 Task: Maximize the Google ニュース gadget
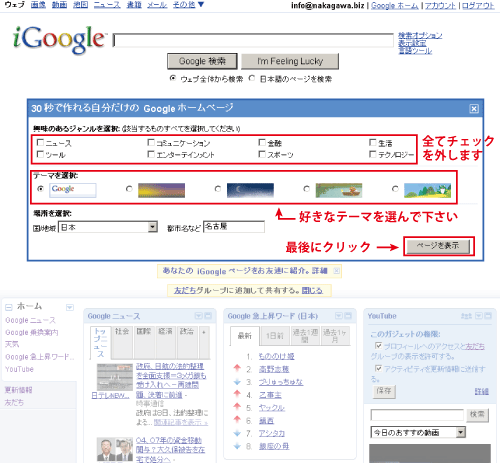click(208, 316)
